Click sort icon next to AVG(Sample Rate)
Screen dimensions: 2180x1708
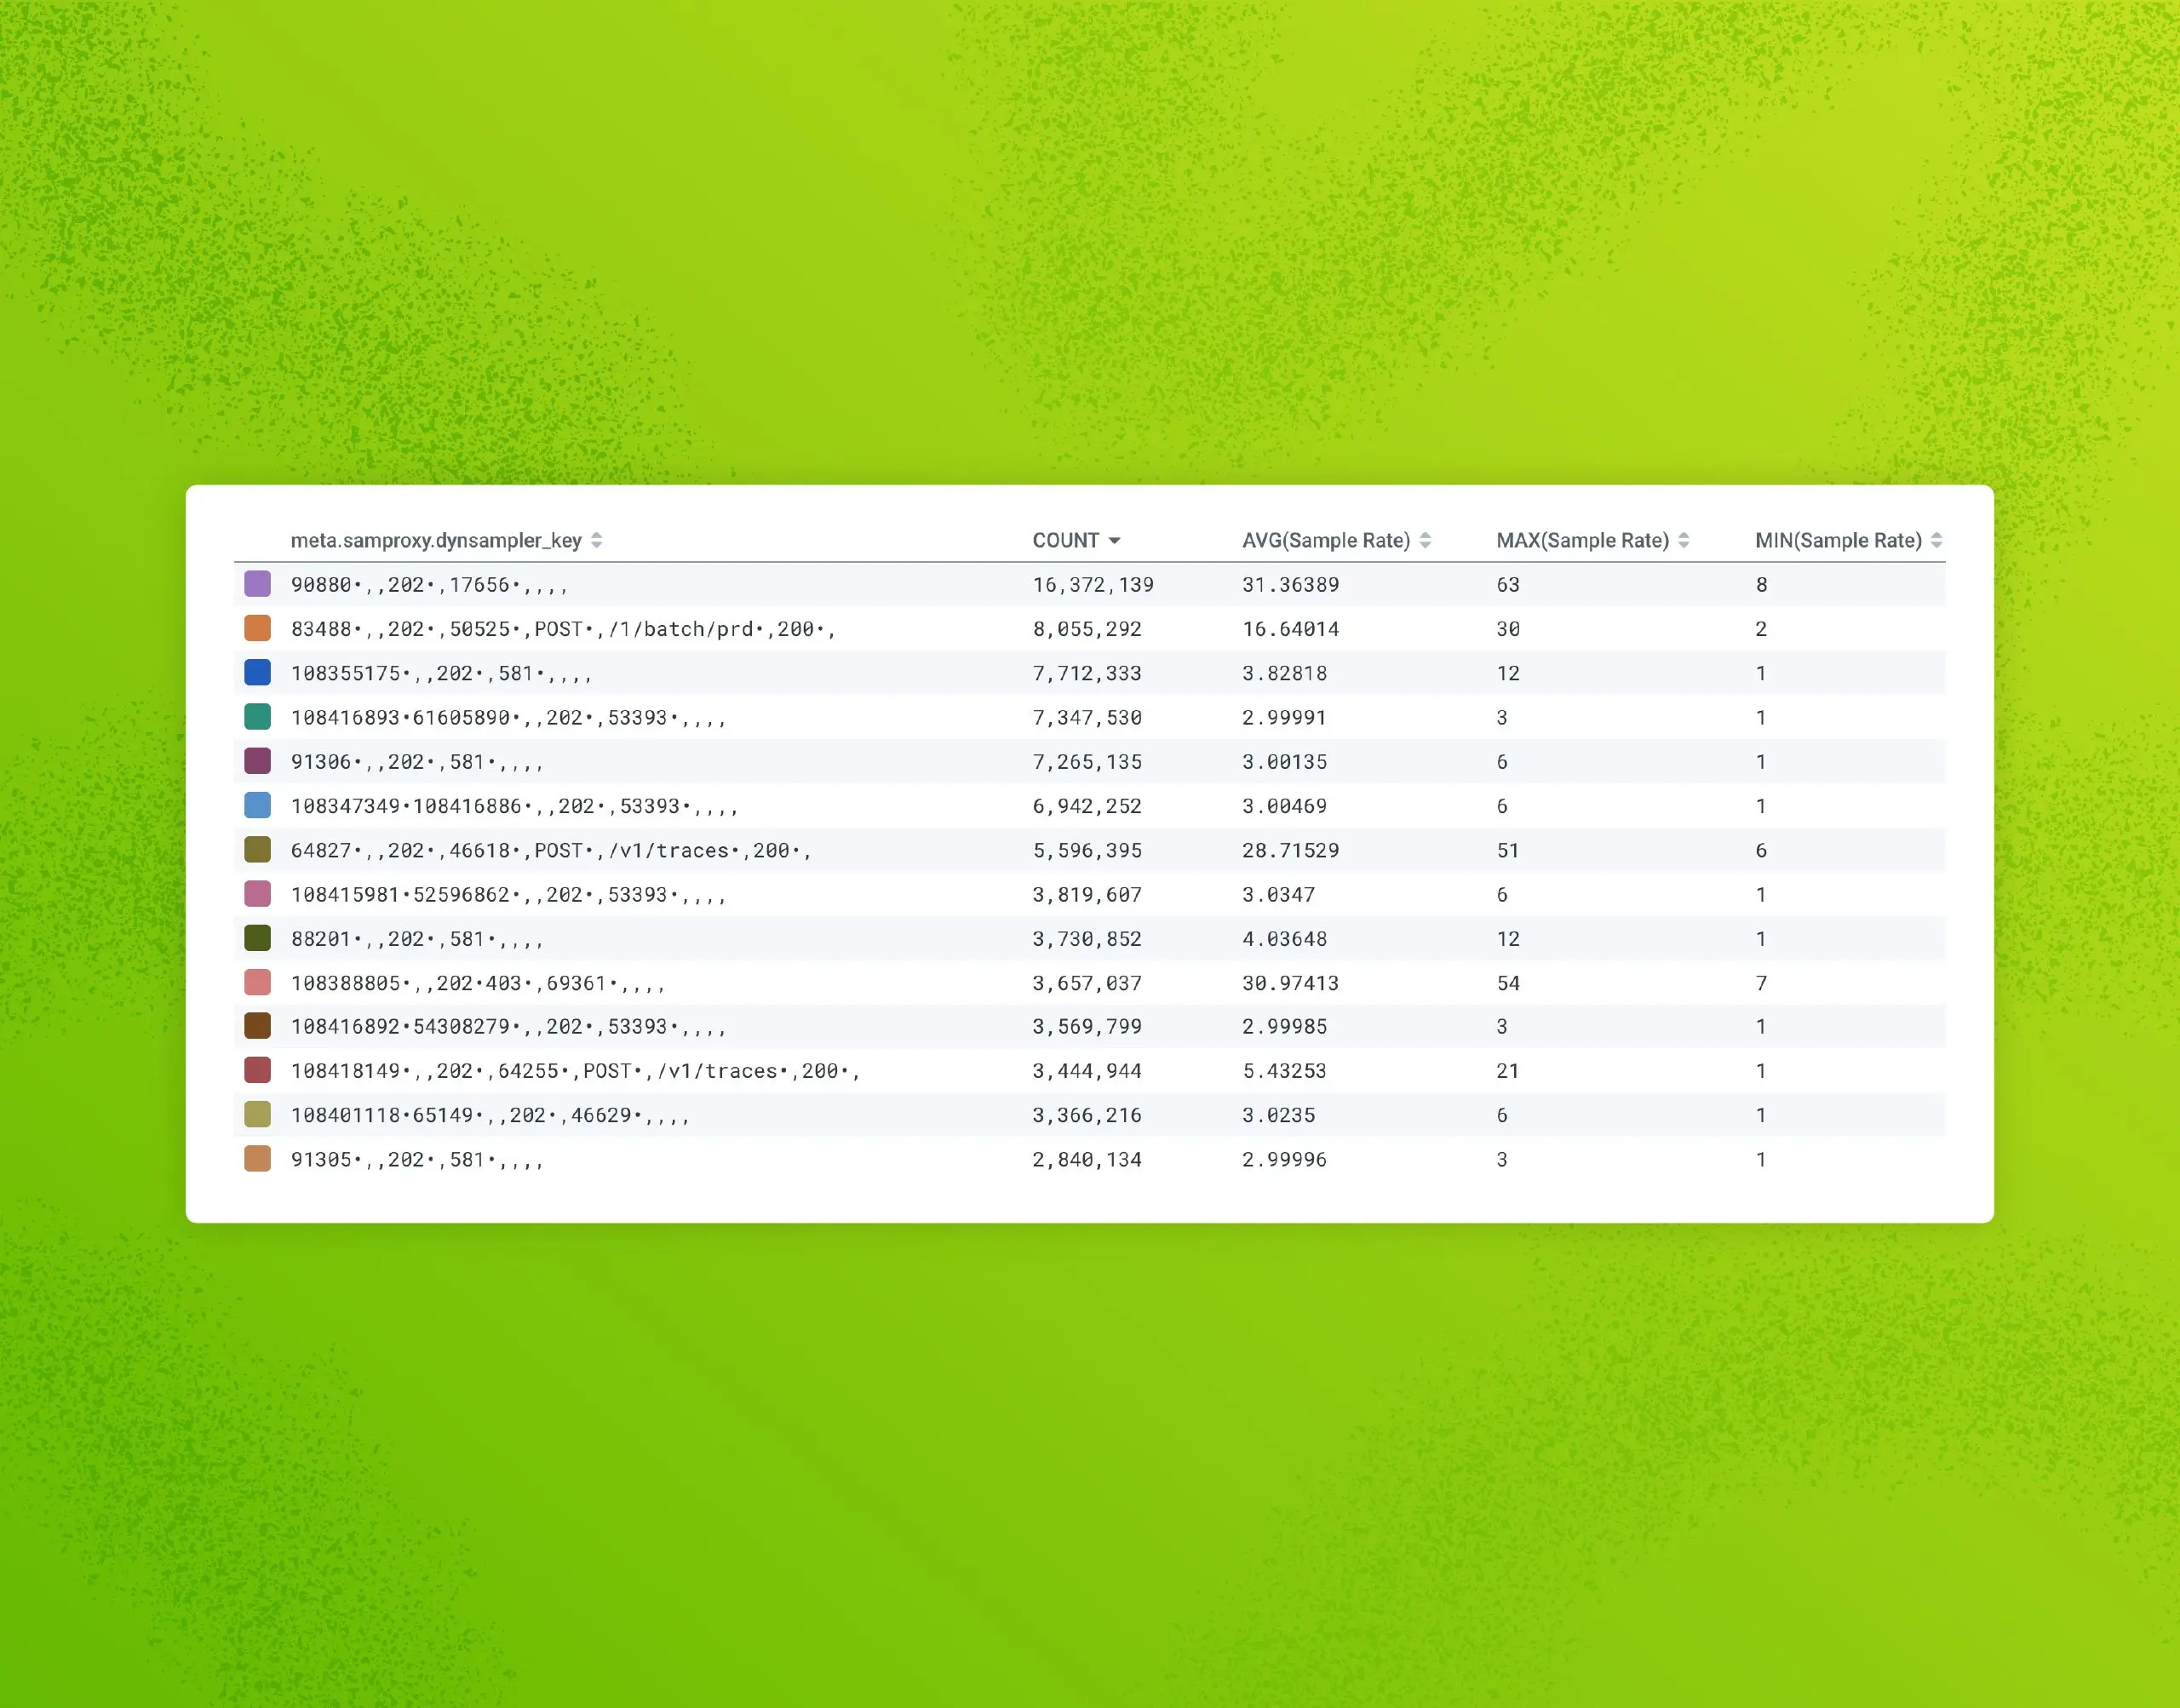tap(1425, 540)
